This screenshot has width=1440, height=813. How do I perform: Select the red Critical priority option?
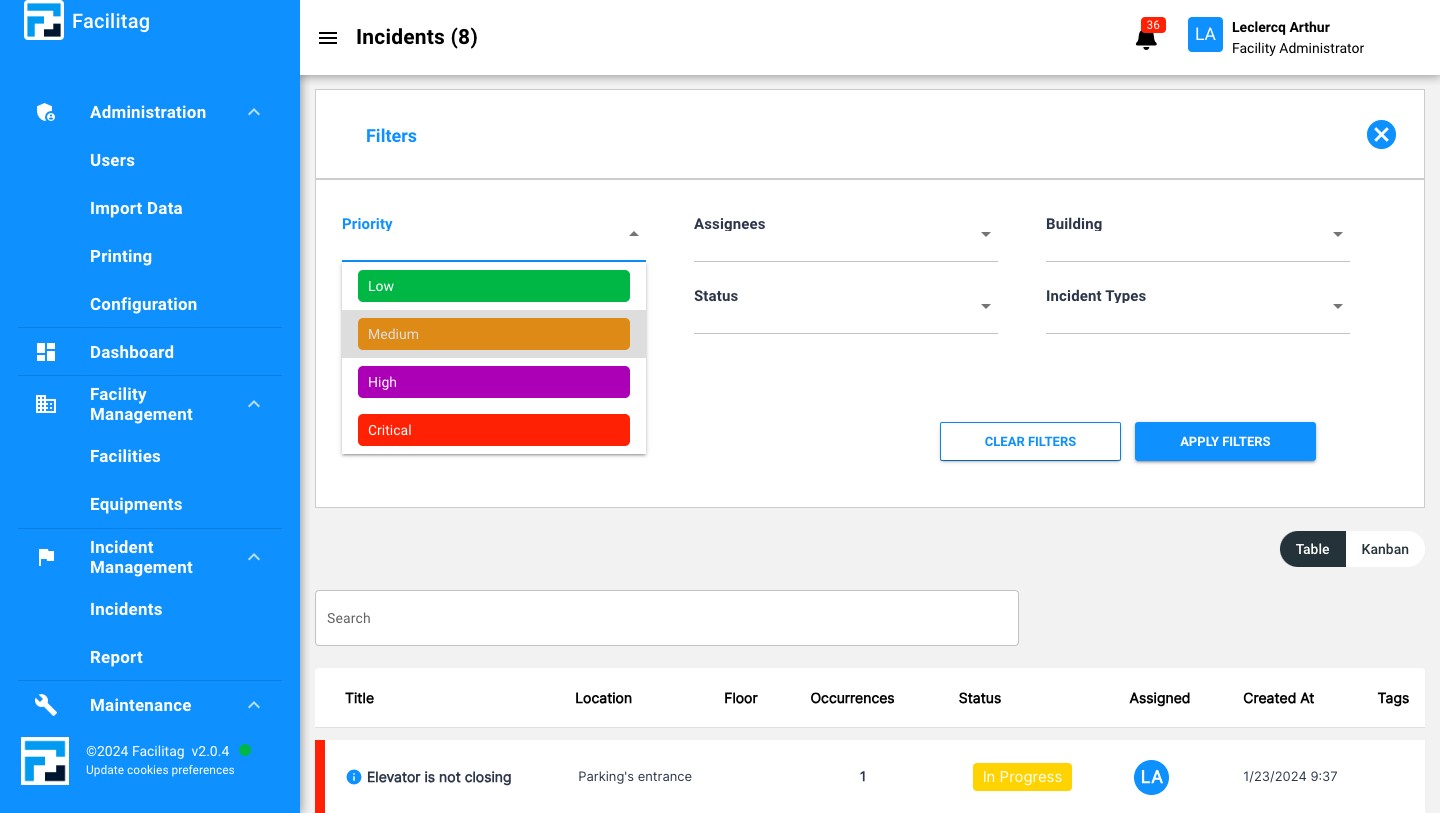[x=494, y=430]
